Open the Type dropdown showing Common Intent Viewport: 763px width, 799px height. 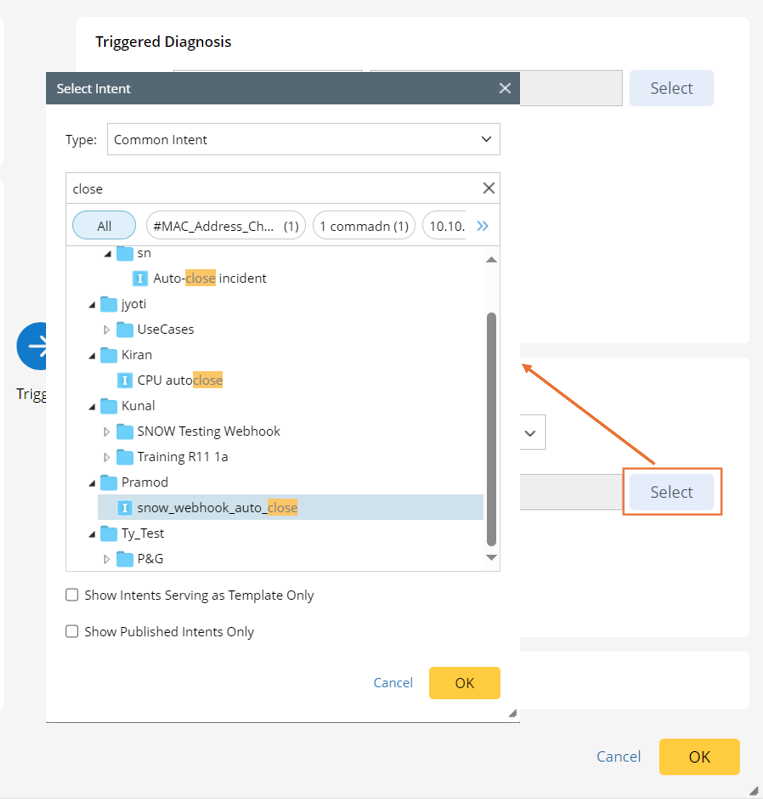tap(302, 140)
